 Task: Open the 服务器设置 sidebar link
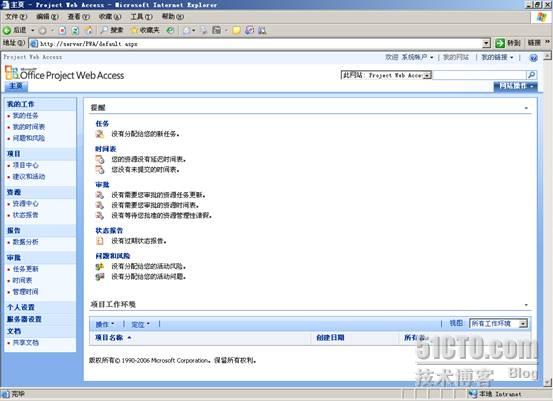pyautogui.click(x=24, y=319)
